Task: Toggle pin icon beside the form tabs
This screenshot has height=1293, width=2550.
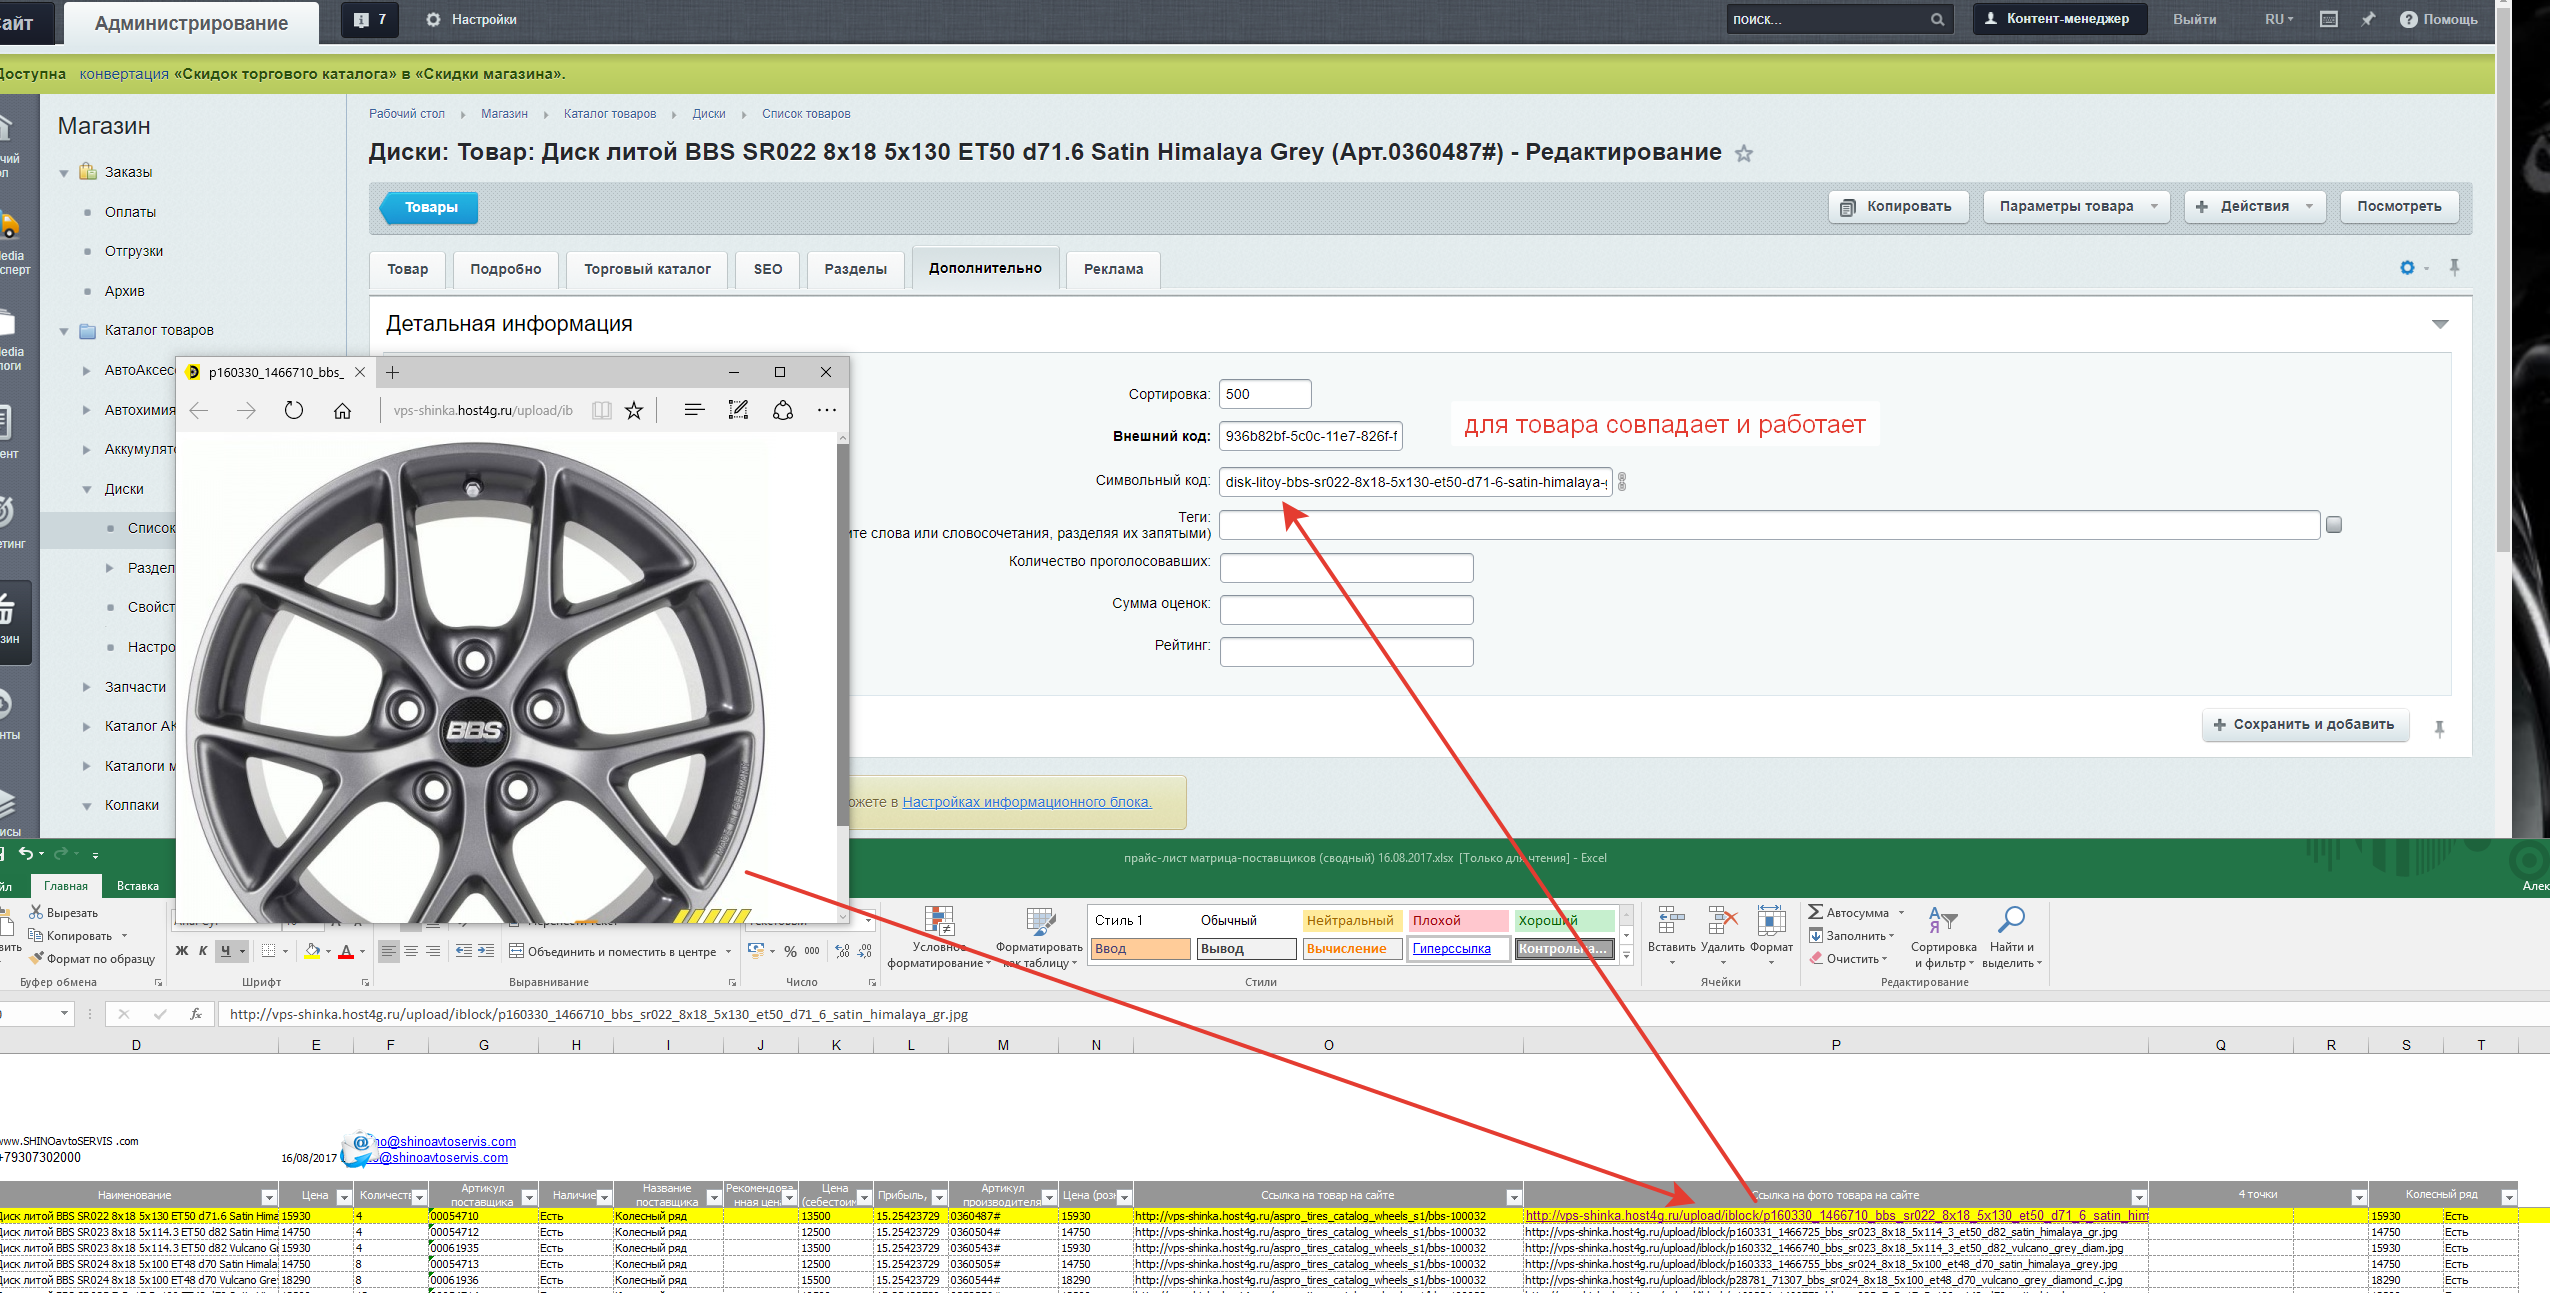Action: point(2454,267)
